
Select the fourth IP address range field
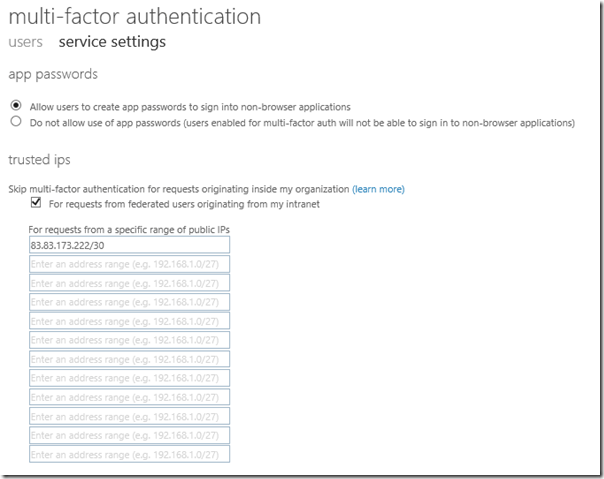click(129, 302)
